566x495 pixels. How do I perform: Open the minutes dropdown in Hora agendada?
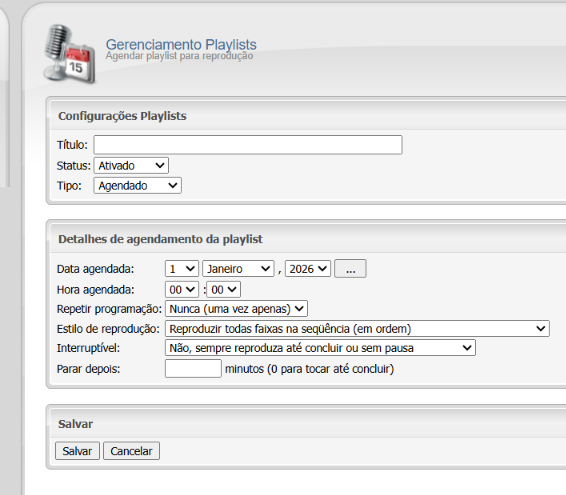223,290
